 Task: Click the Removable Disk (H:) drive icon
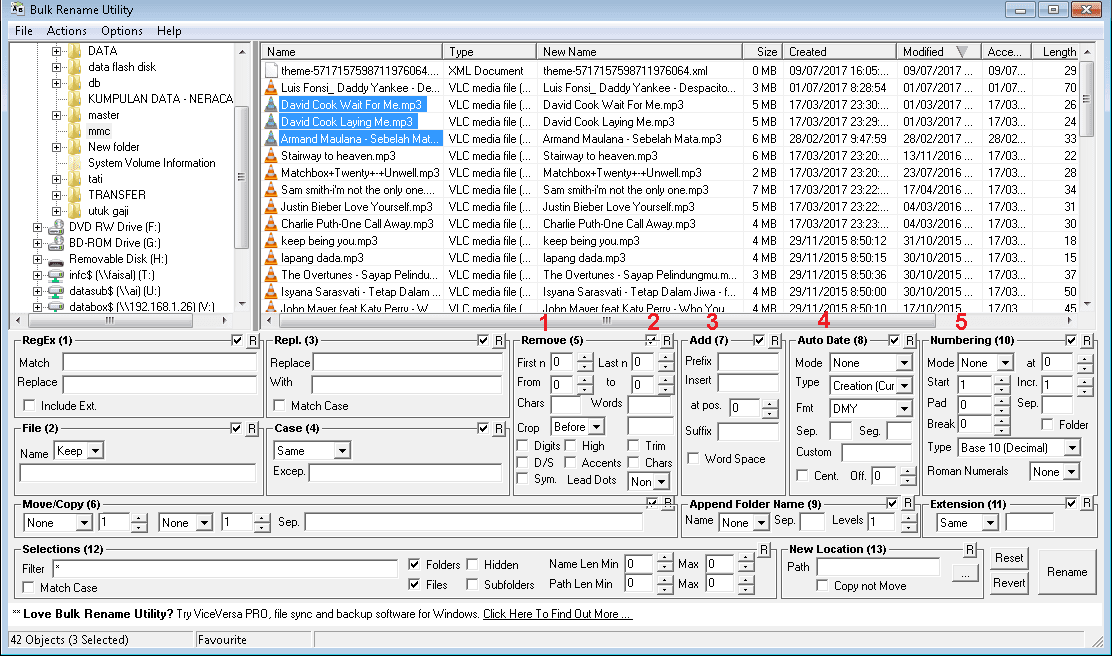(x=56, y=259)
